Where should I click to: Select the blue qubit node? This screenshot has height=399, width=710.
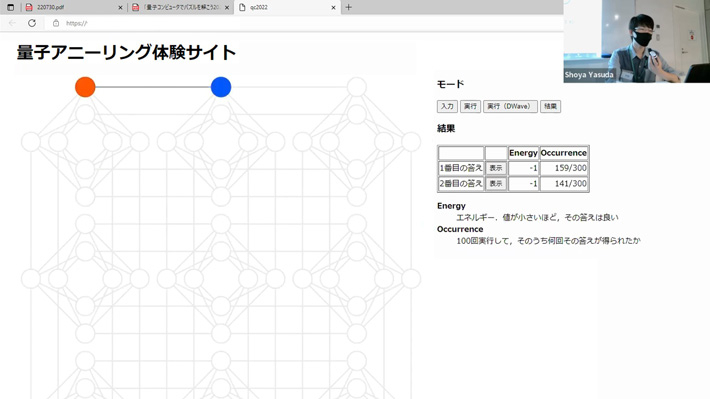221,87
